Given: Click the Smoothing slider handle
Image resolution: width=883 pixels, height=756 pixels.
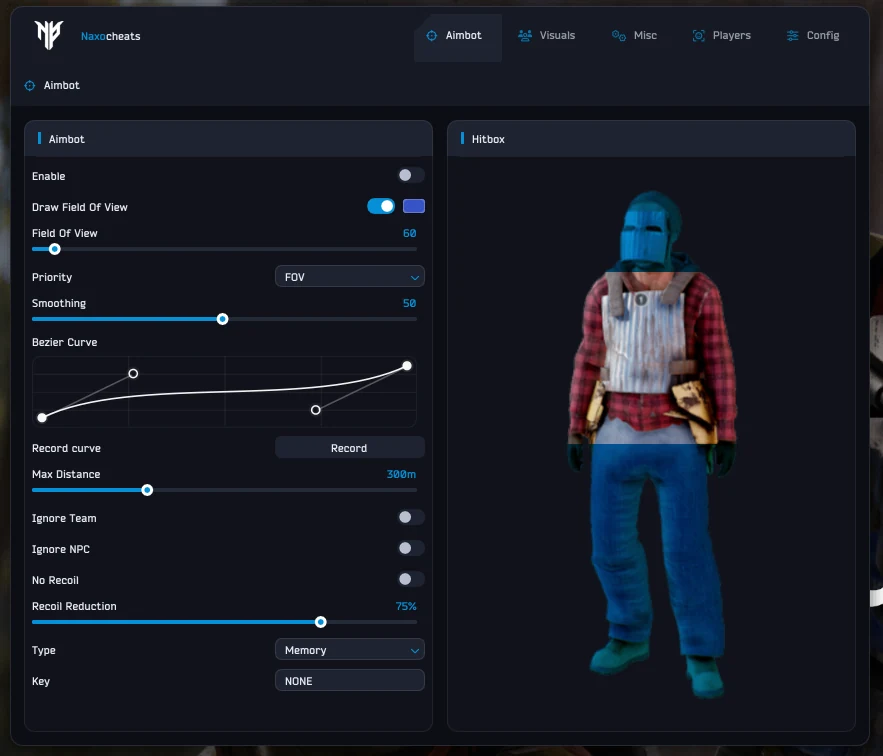Looking at the screenshot, I should [222, 319].
